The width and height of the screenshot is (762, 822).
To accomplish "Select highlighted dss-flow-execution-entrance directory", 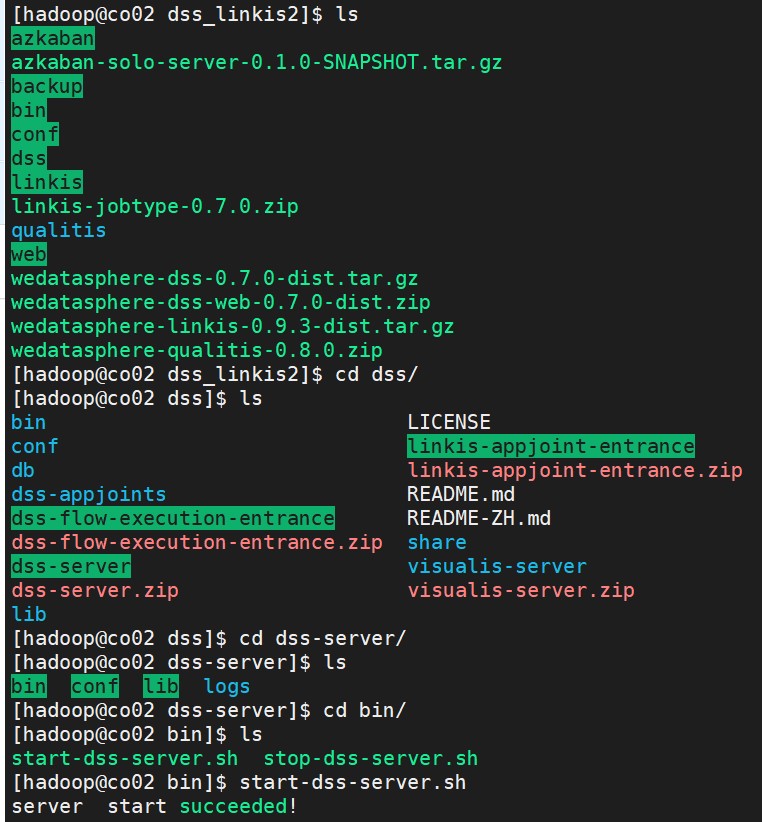I will click(172, 518).
